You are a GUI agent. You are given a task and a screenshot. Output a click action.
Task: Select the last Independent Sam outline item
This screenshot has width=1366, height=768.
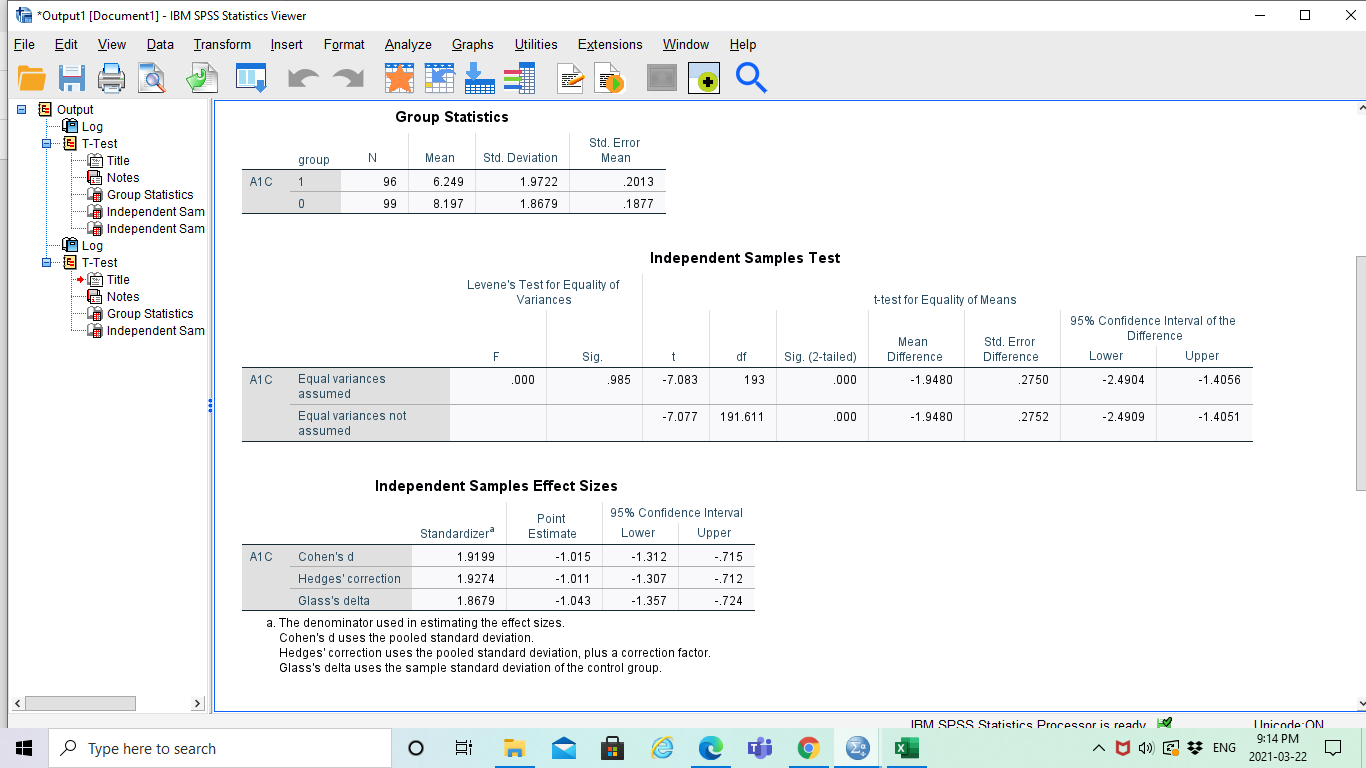tap(155, 331)
